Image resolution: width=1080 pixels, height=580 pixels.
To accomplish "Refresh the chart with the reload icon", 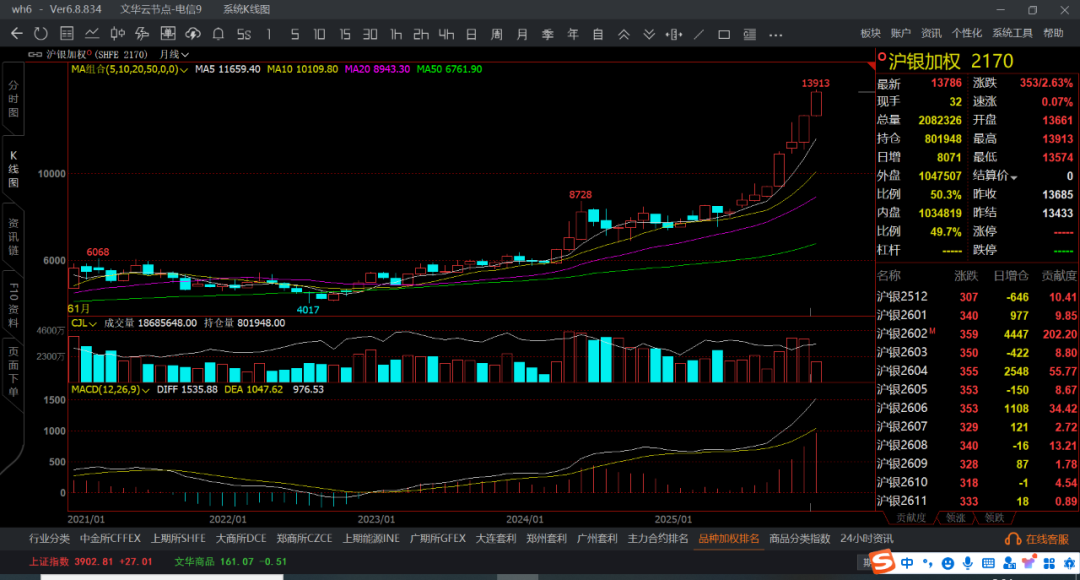I will click(41, 34).
